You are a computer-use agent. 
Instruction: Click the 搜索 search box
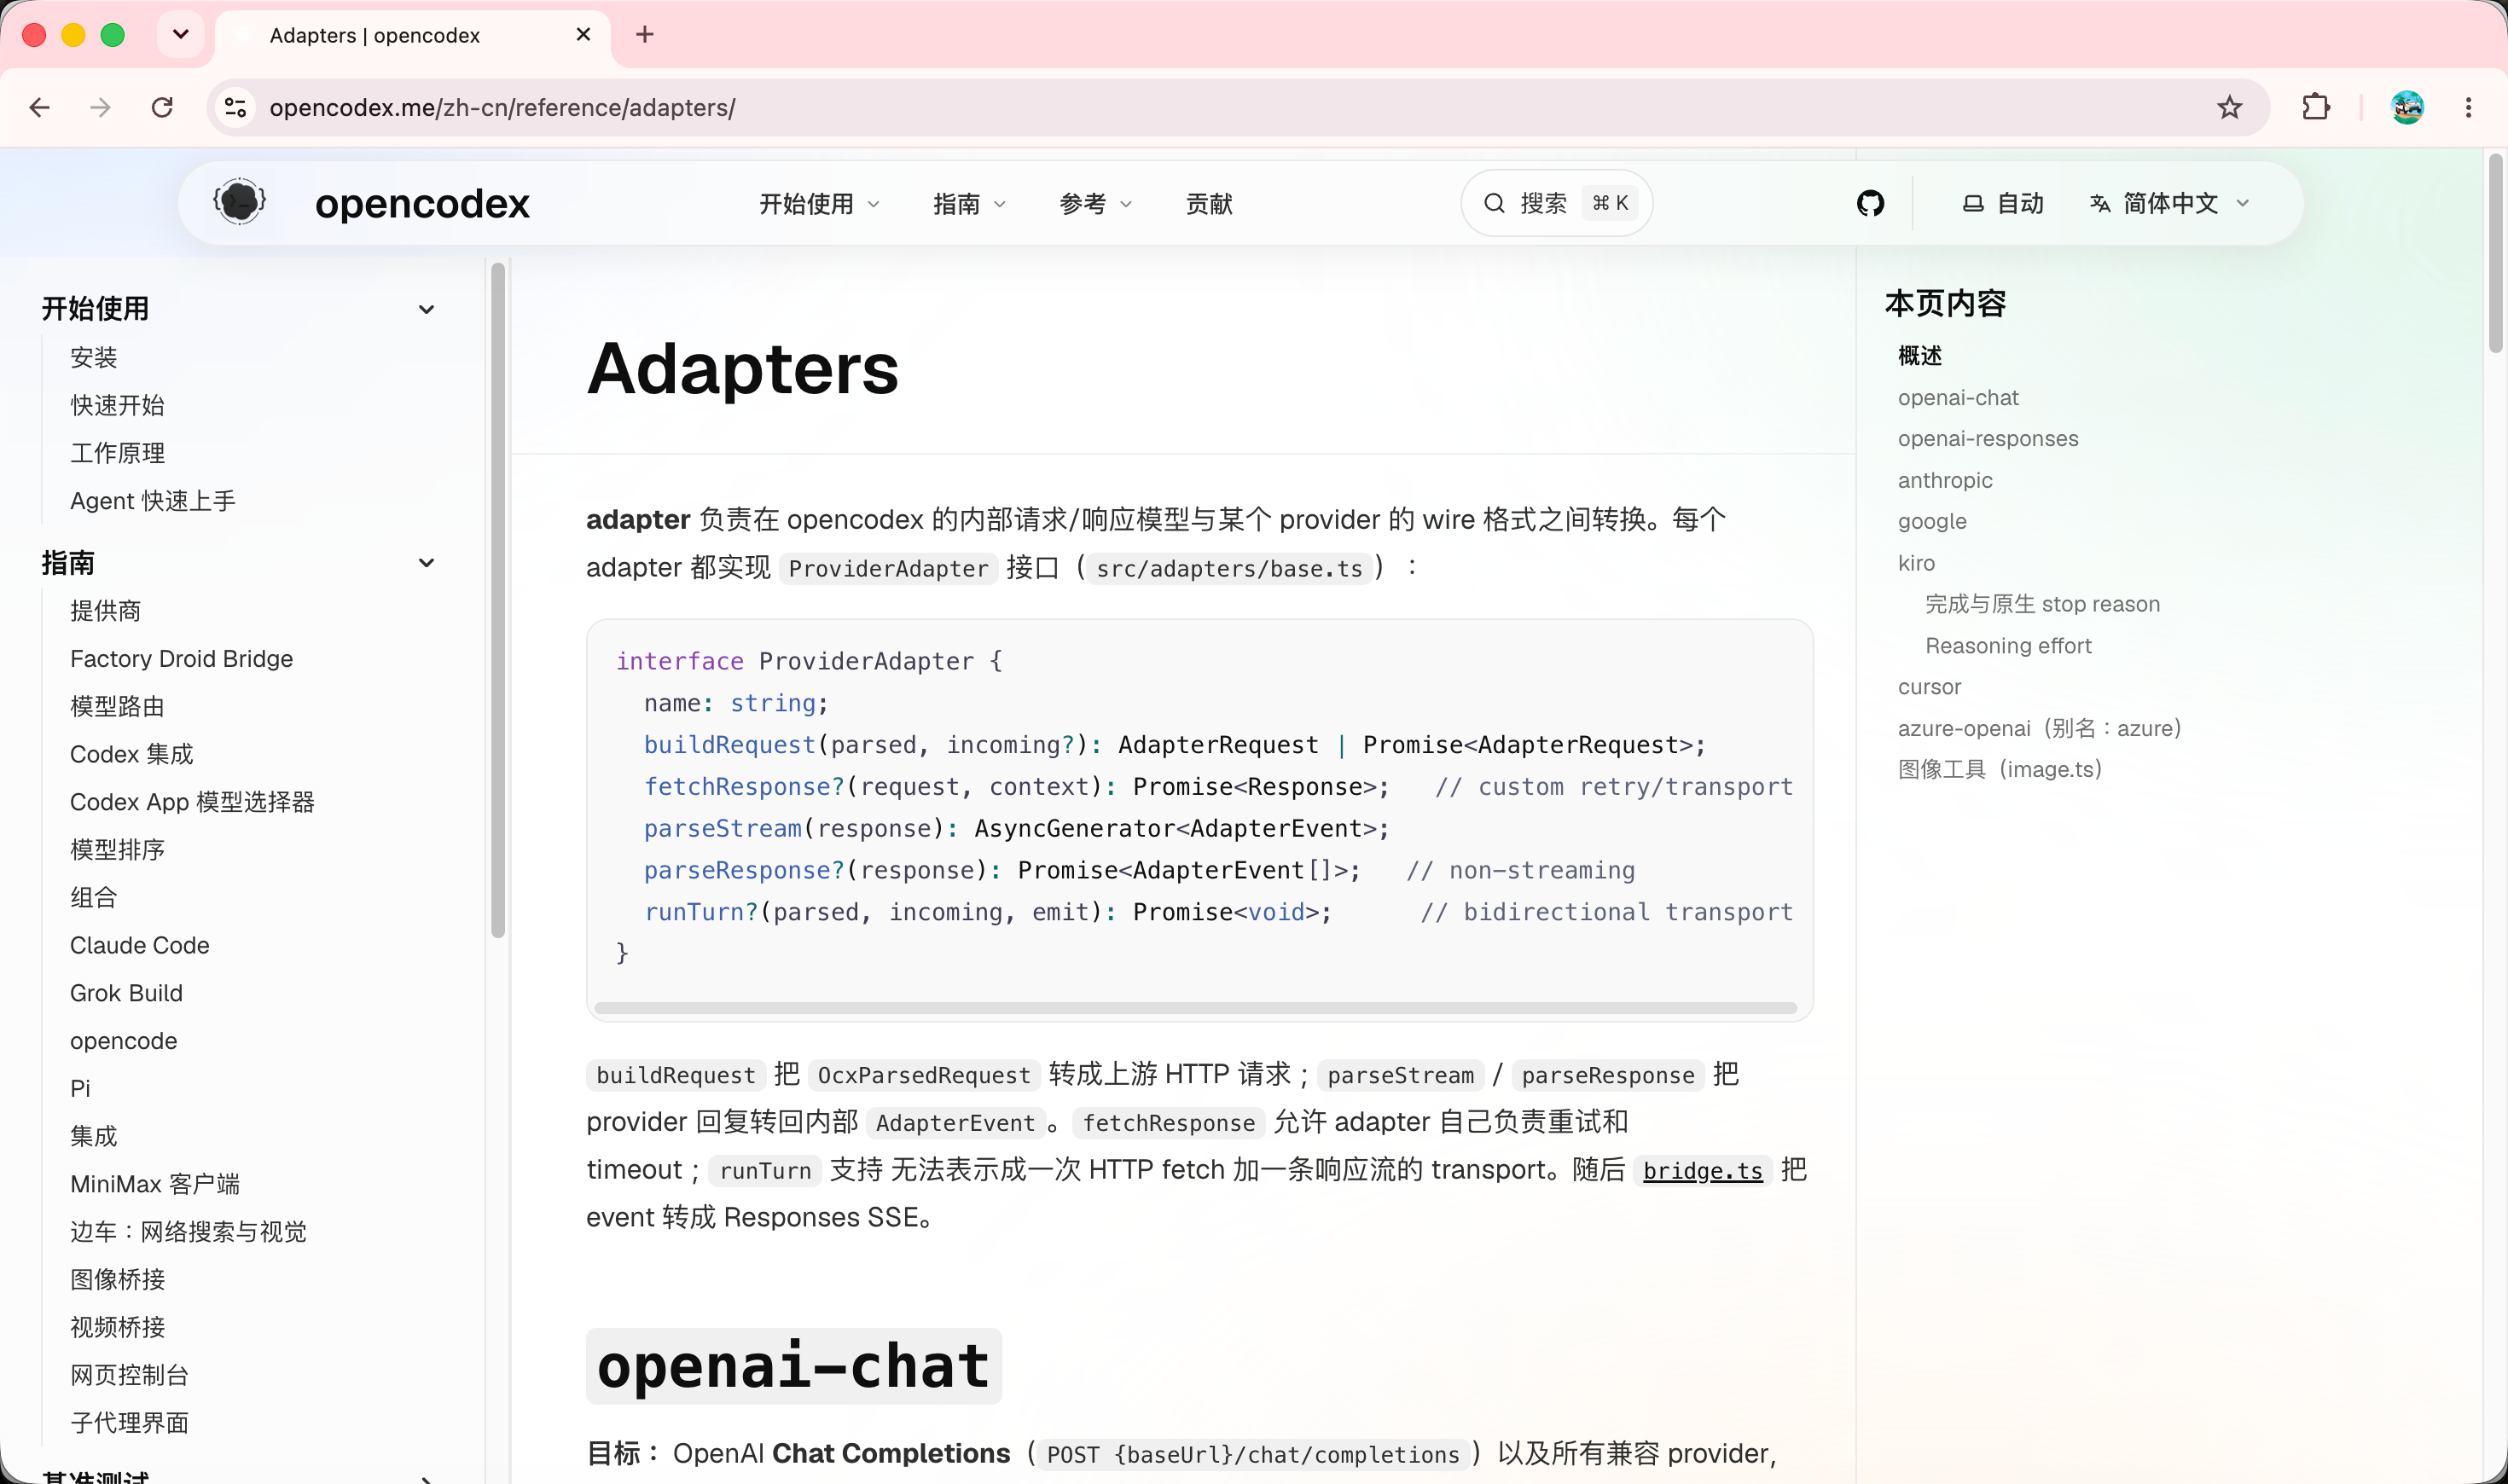click(1556, 203)
